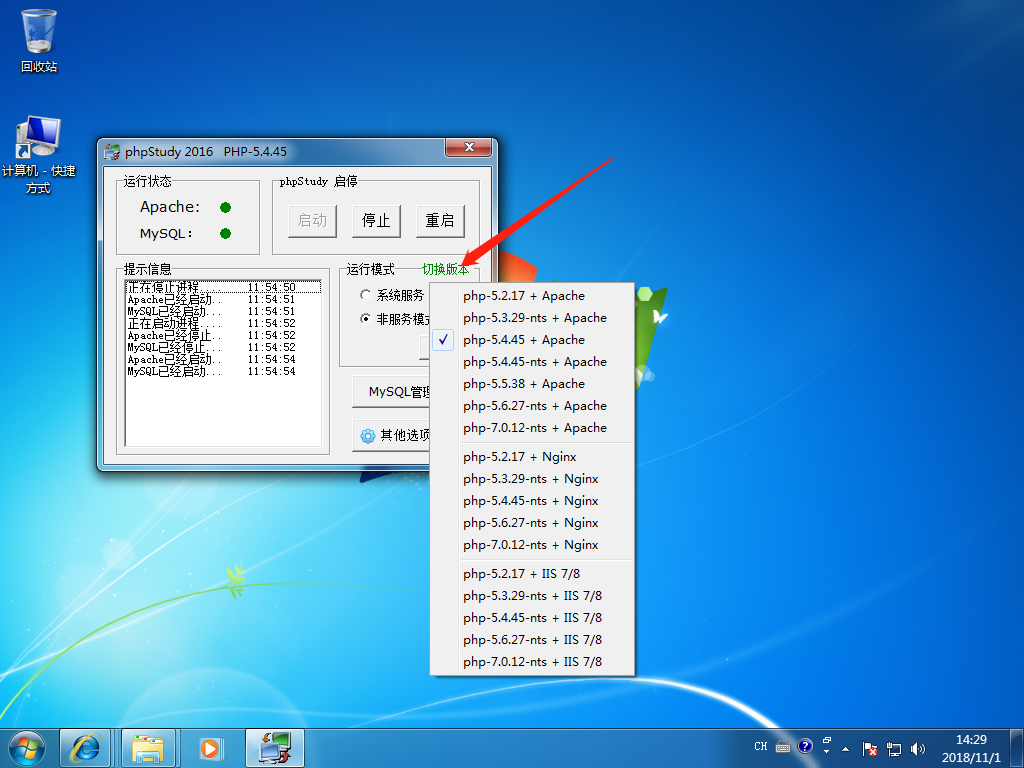1024x768 pixels.
Task: Click the 切换版本 link
Action: click(x=445, y=269)
